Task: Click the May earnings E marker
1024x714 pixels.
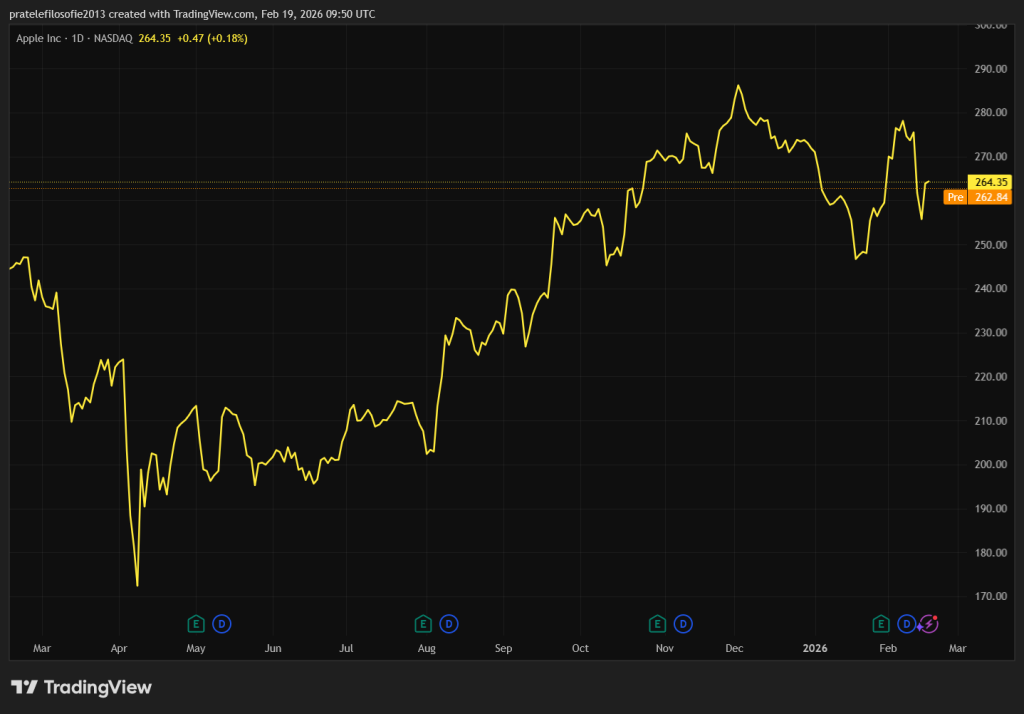Action: click(x=196, y=624)
